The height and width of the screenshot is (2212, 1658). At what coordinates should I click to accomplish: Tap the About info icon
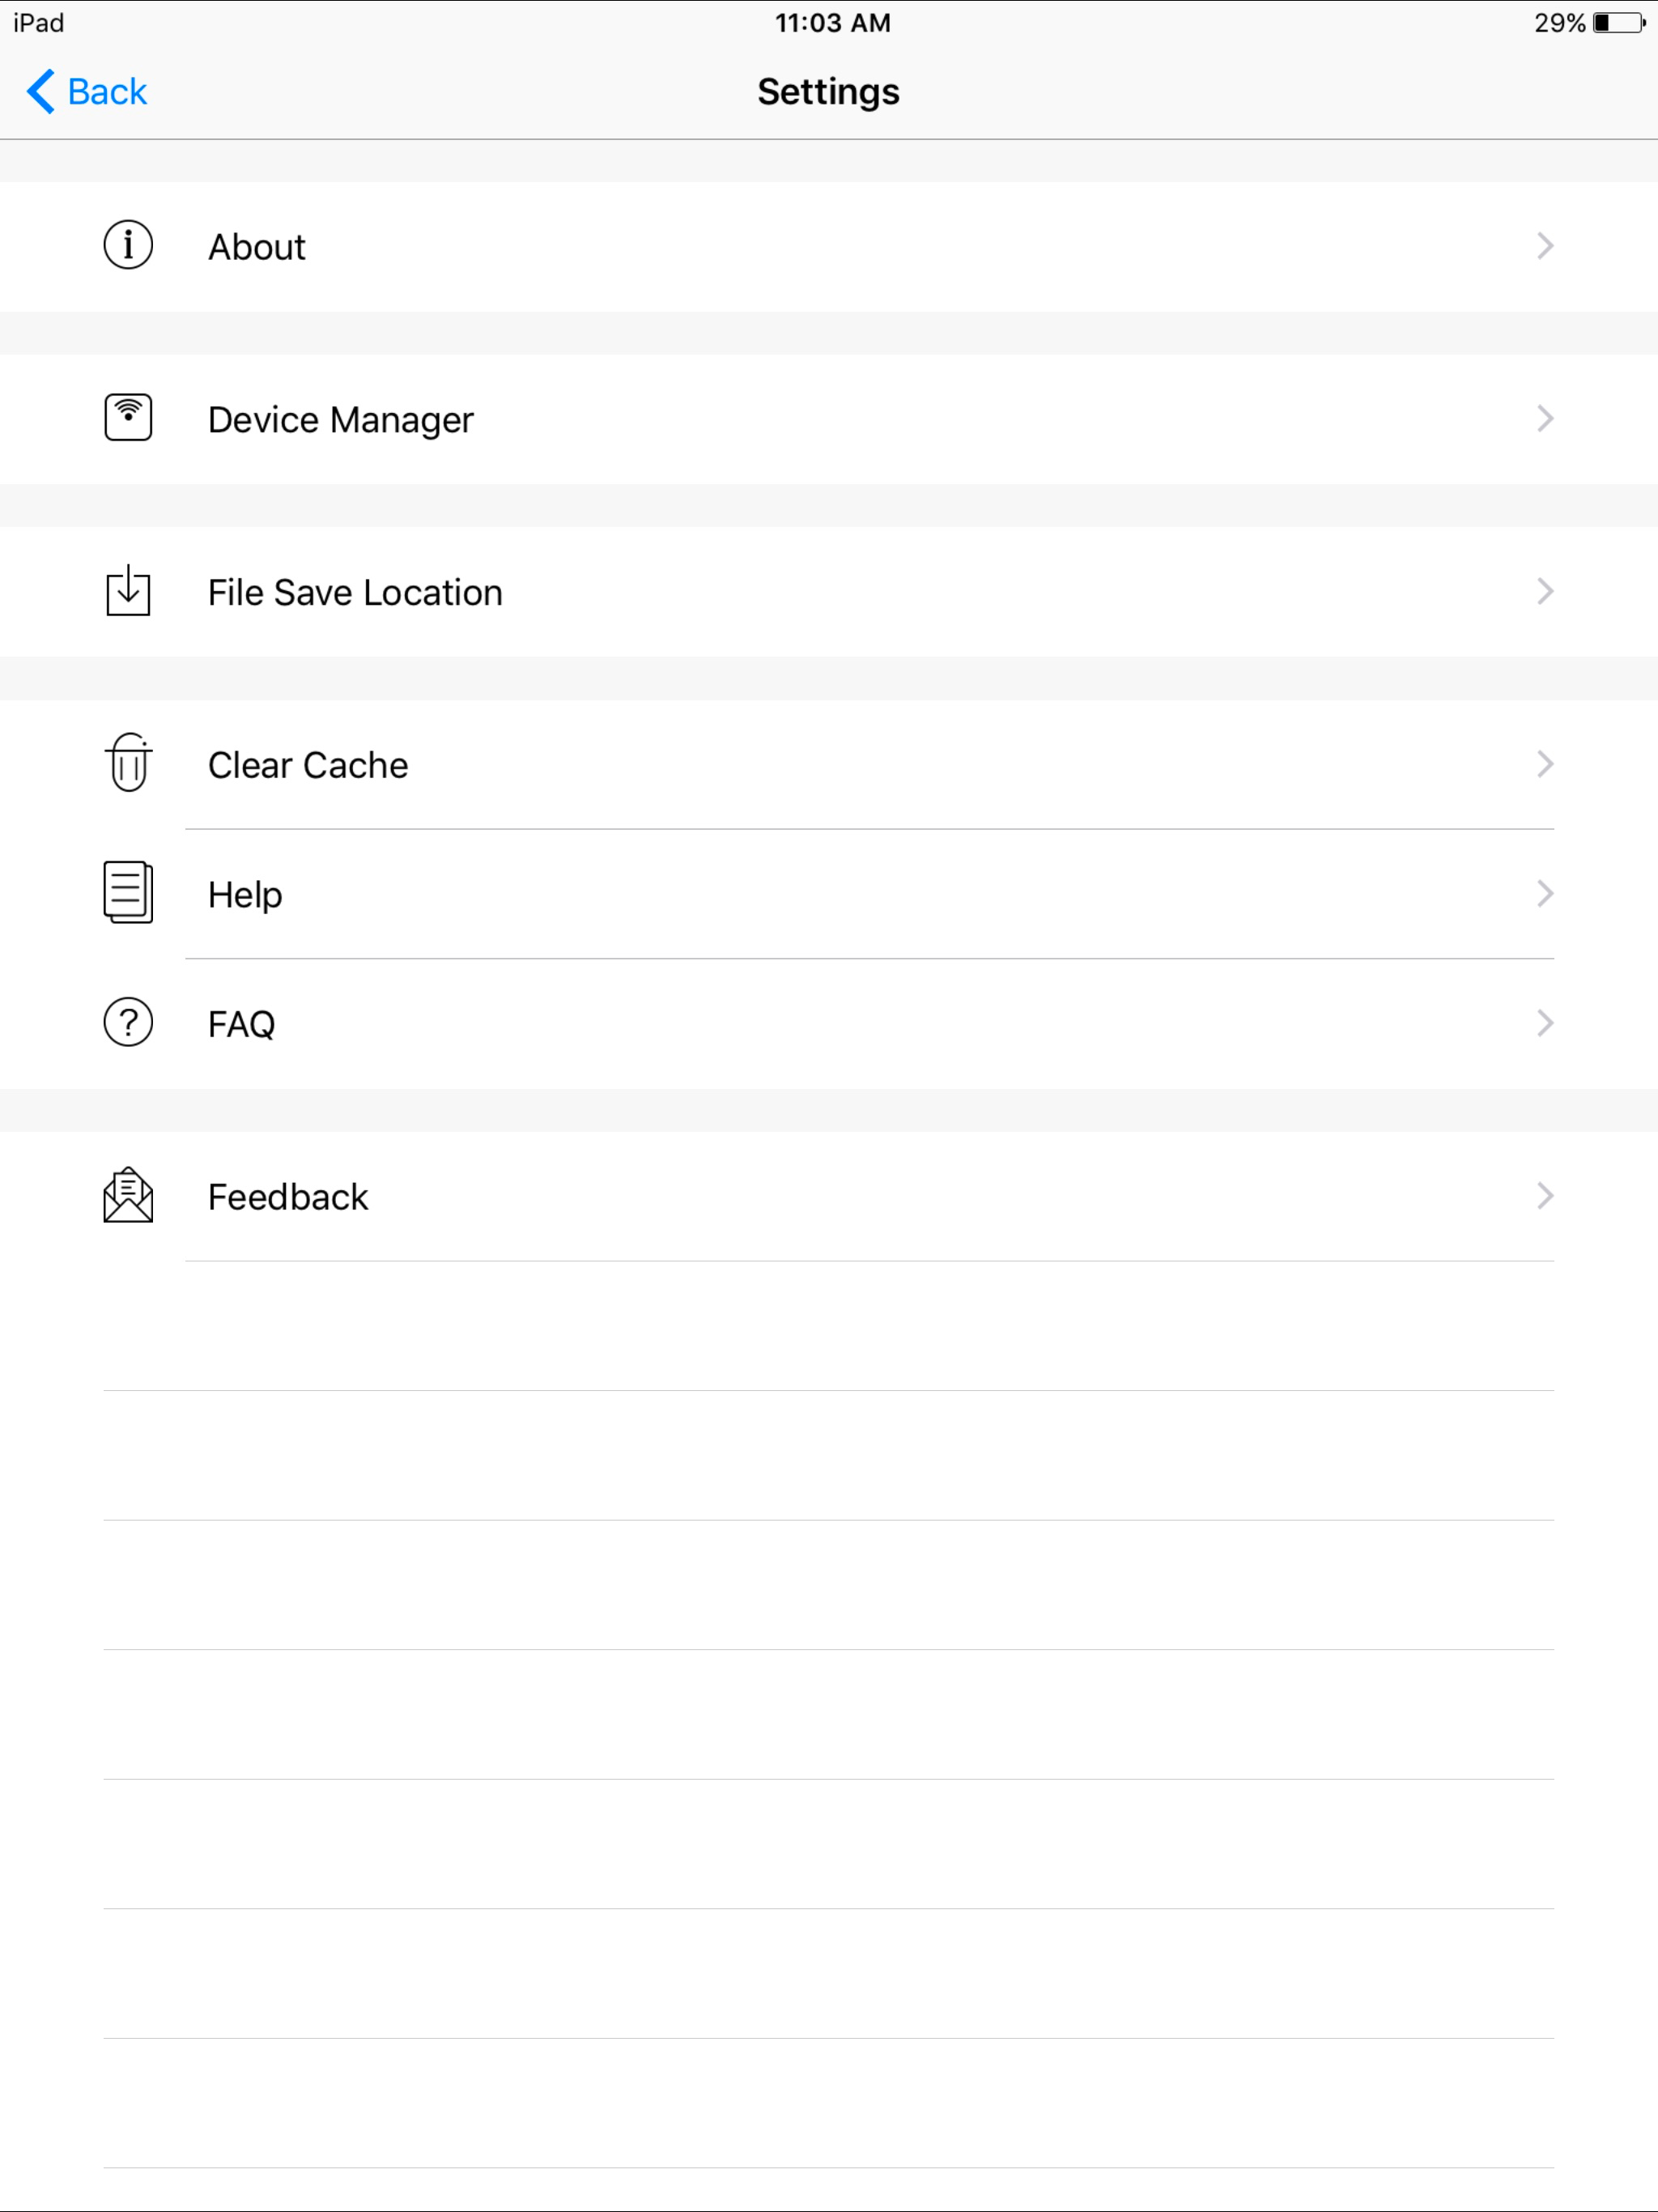[x=128, y=245]
